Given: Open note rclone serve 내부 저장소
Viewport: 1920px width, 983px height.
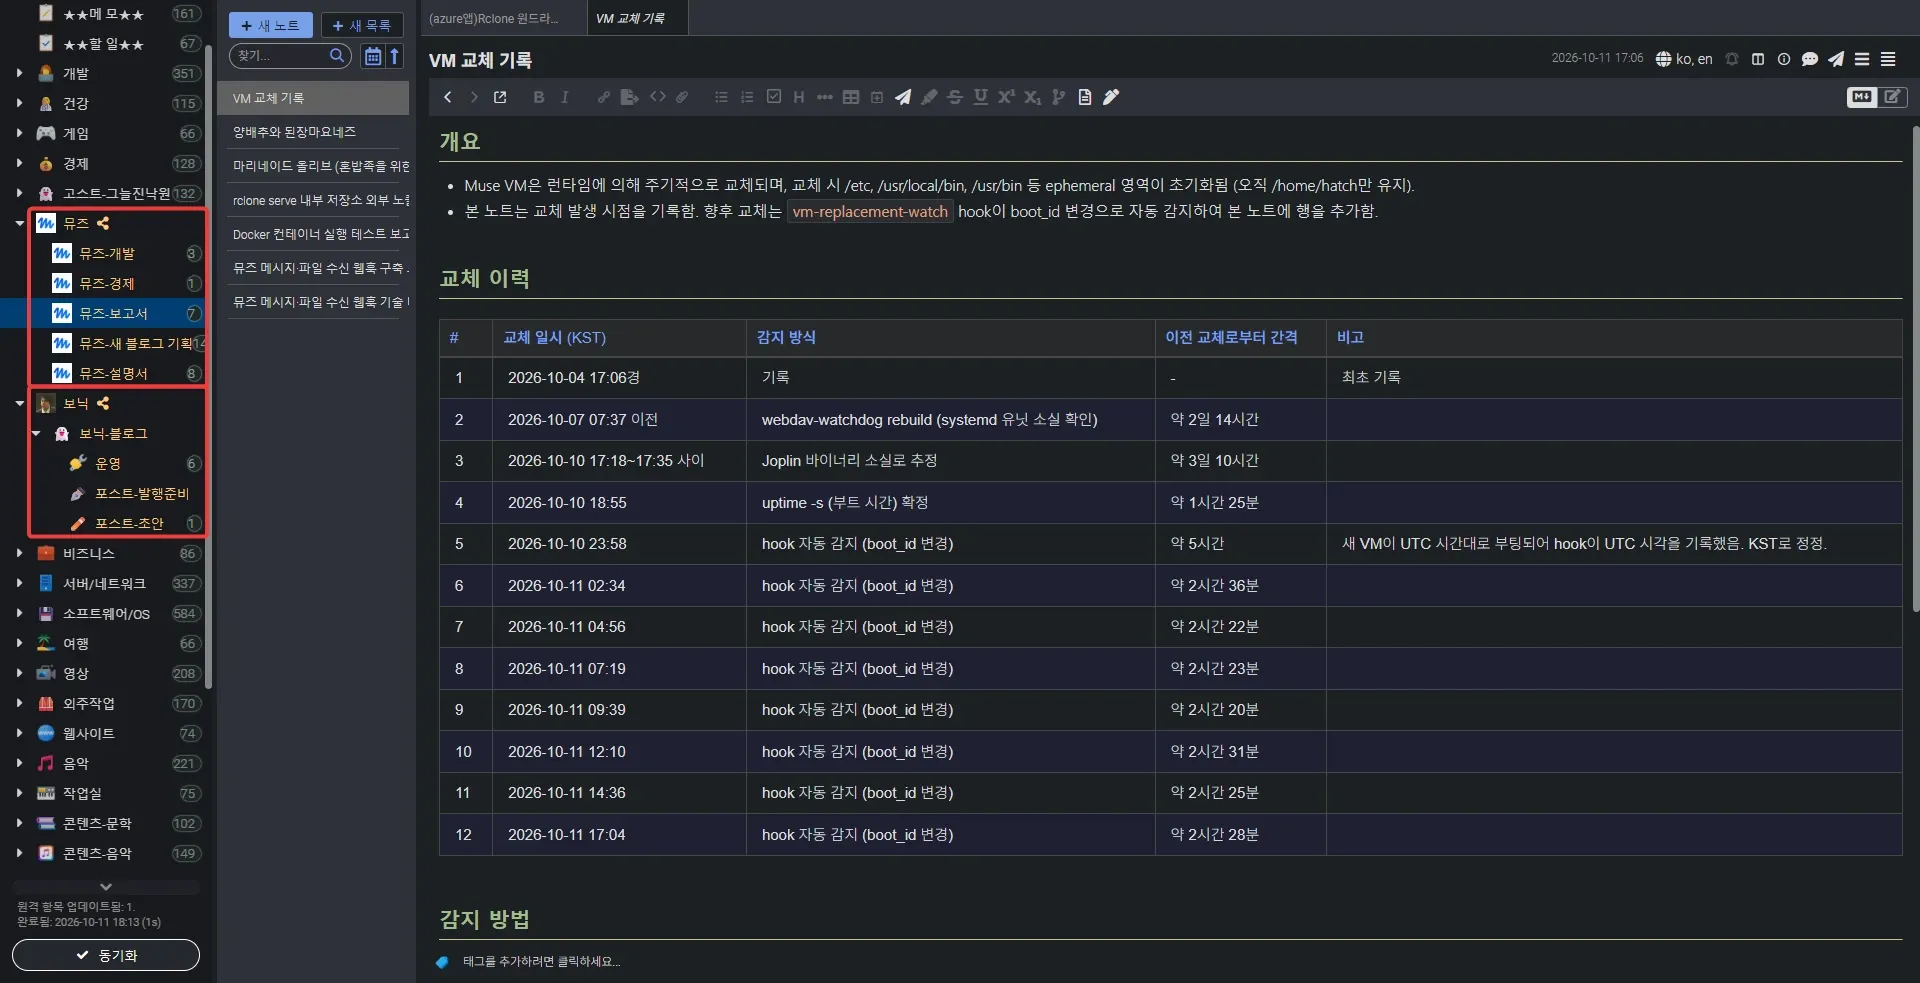Looking at the screenshot, I should [313, 200].
